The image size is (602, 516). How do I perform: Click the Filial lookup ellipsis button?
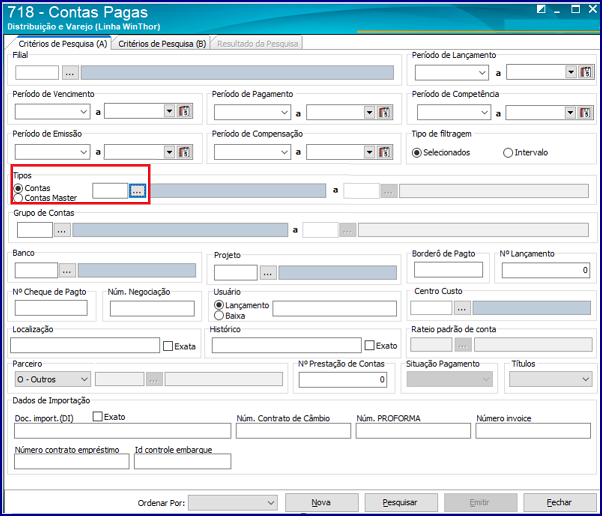pyautogui.click(x=70, y=73)
